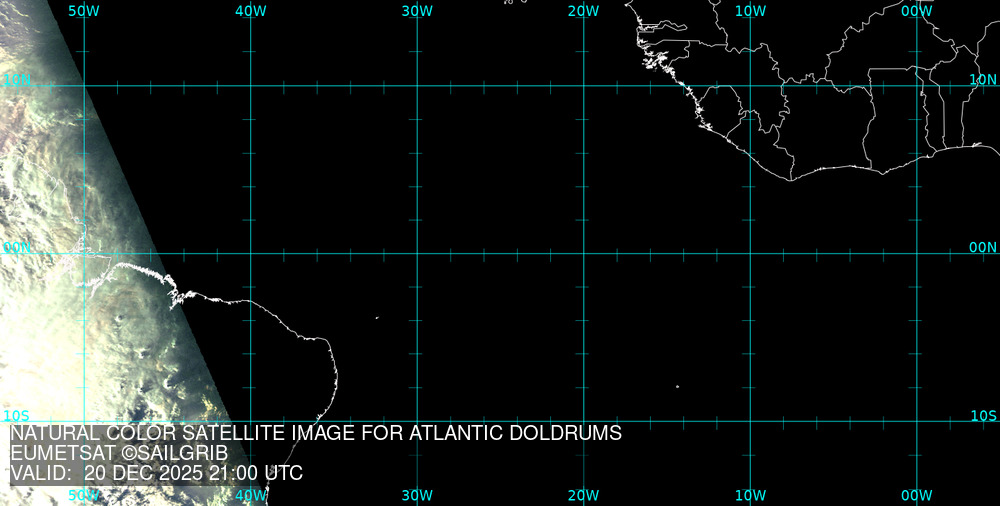The image size is (1000, 506).
Task: Click the small island east of 10S 20W
Action: 677,387
